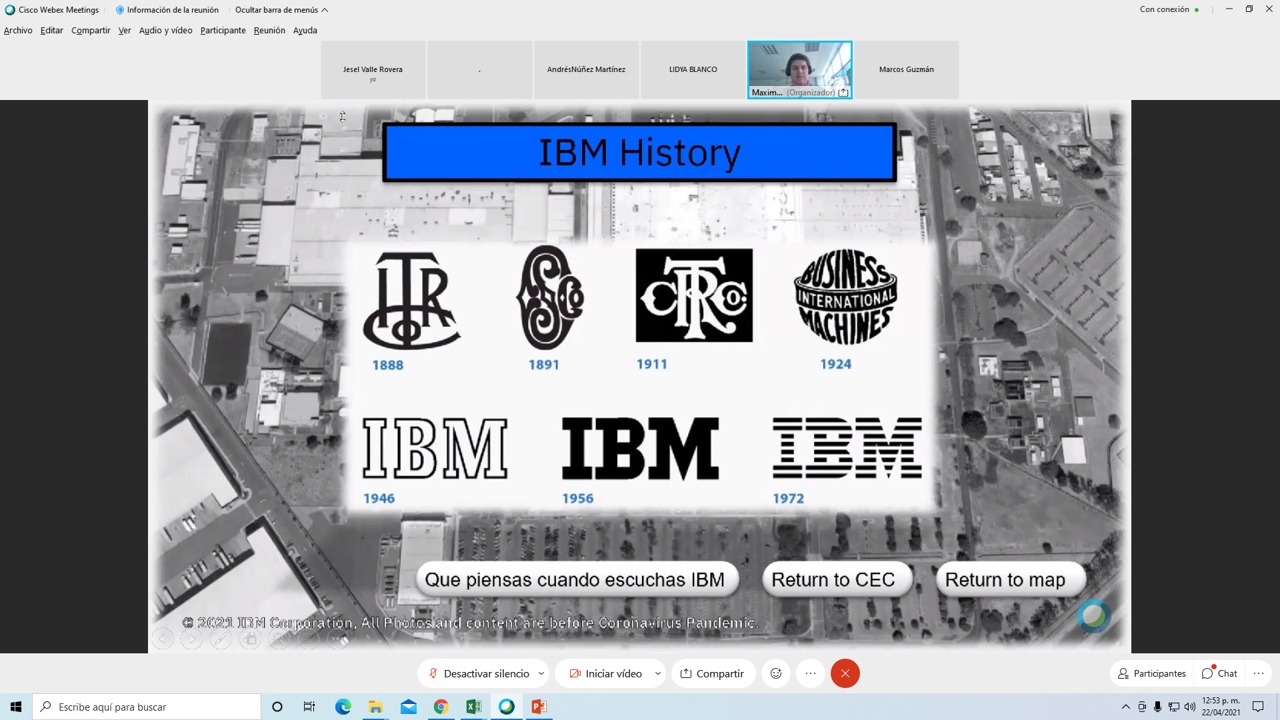Open Google Chrome from taskbar
This screenshot has width=1280, height=720.
(x=441, y=707)
